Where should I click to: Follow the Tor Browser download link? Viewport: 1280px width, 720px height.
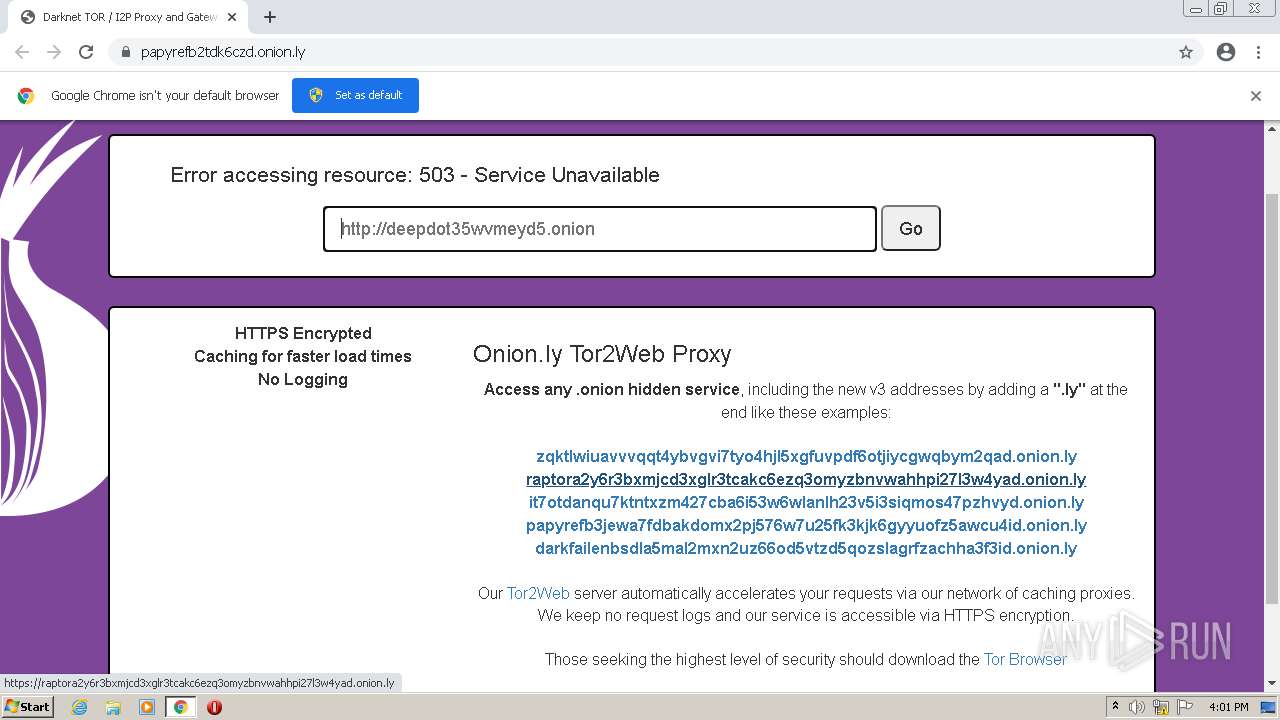point(1025,660)
